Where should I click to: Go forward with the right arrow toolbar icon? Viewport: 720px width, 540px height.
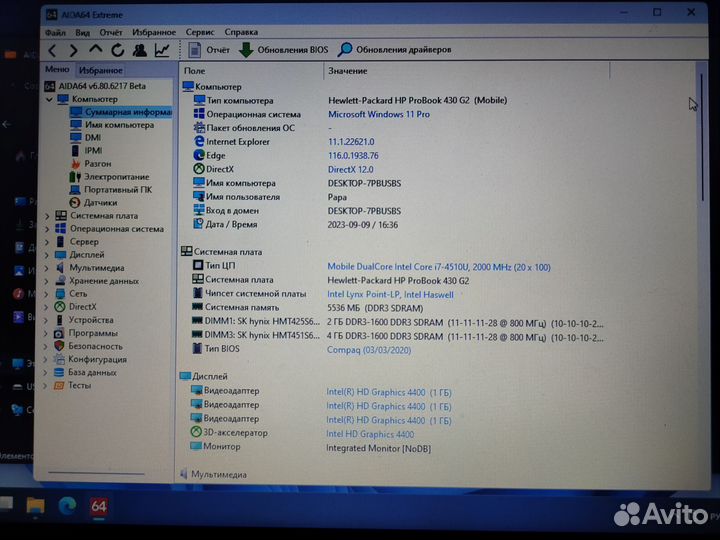73,50
